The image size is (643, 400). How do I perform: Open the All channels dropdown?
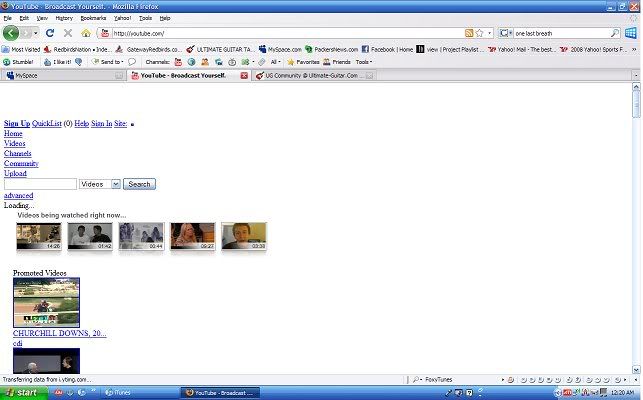pyautogui.click(x=275, y=62)
